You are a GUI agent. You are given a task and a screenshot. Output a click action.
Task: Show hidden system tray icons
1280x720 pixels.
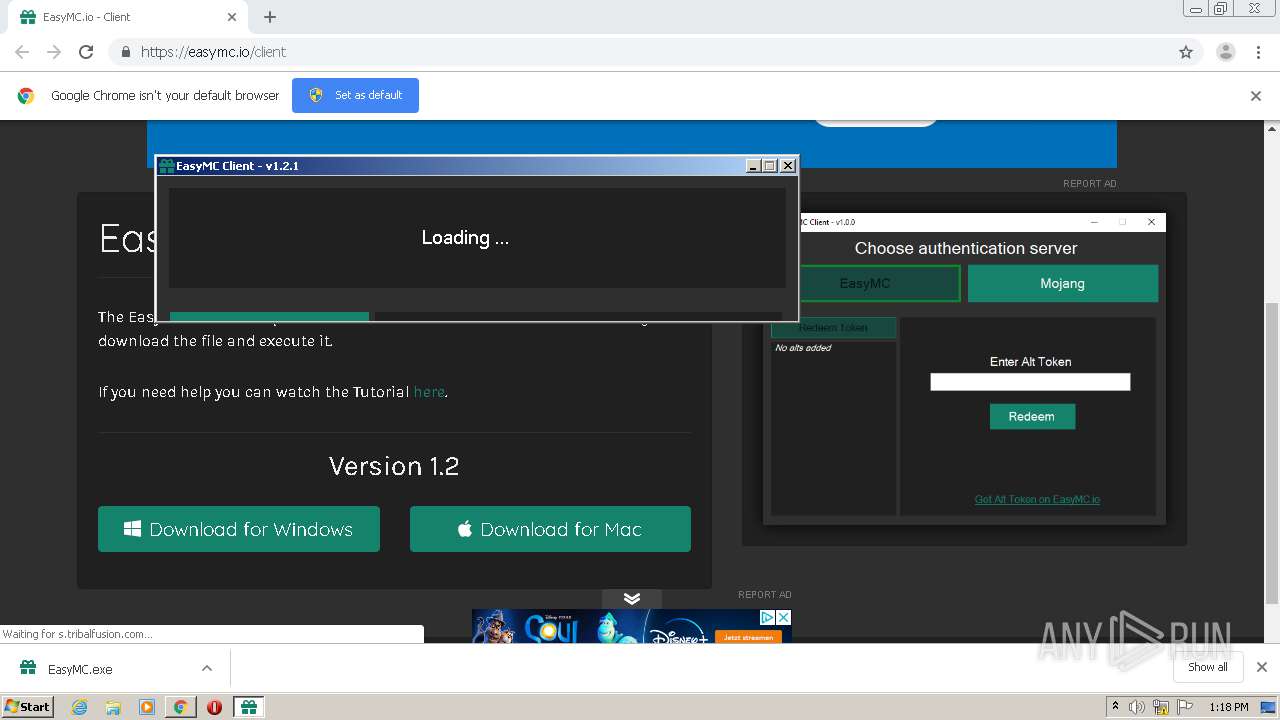pyautogui.click(x=1115, y=707)
